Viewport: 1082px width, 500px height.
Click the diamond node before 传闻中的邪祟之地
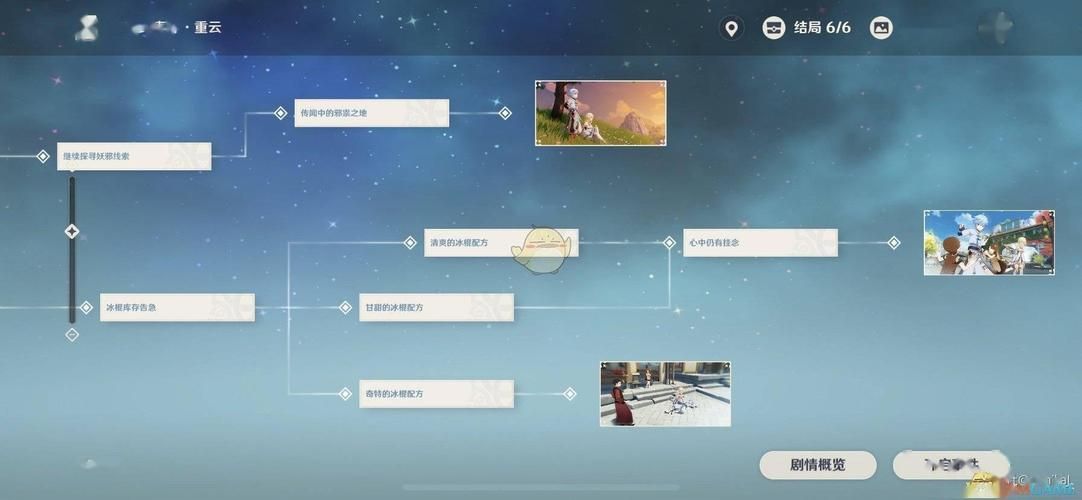tap(280, 113)
